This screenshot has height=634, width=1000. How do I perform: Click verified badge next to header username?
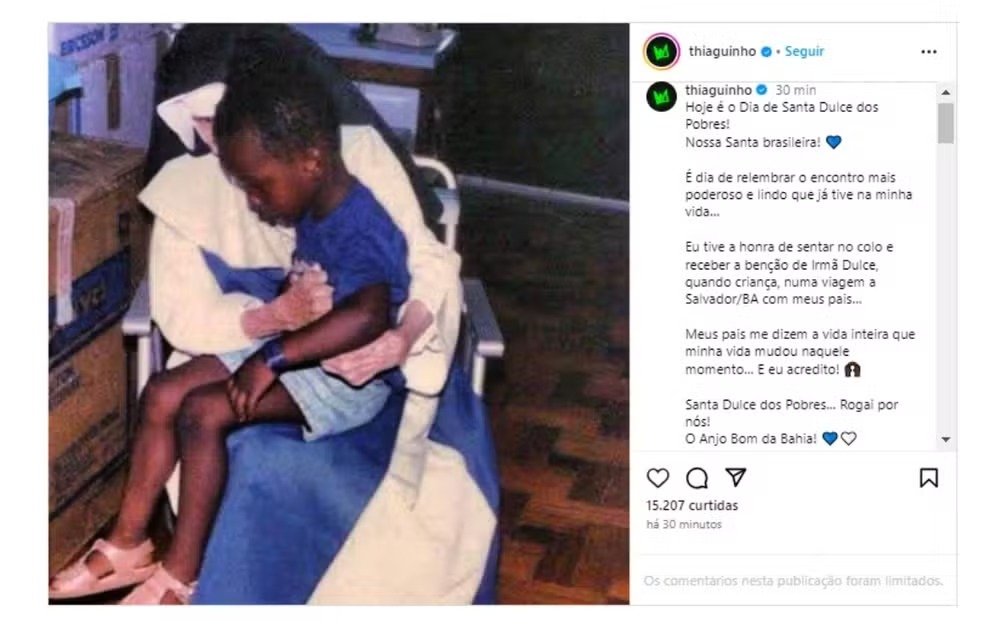(x=767, y=52)
